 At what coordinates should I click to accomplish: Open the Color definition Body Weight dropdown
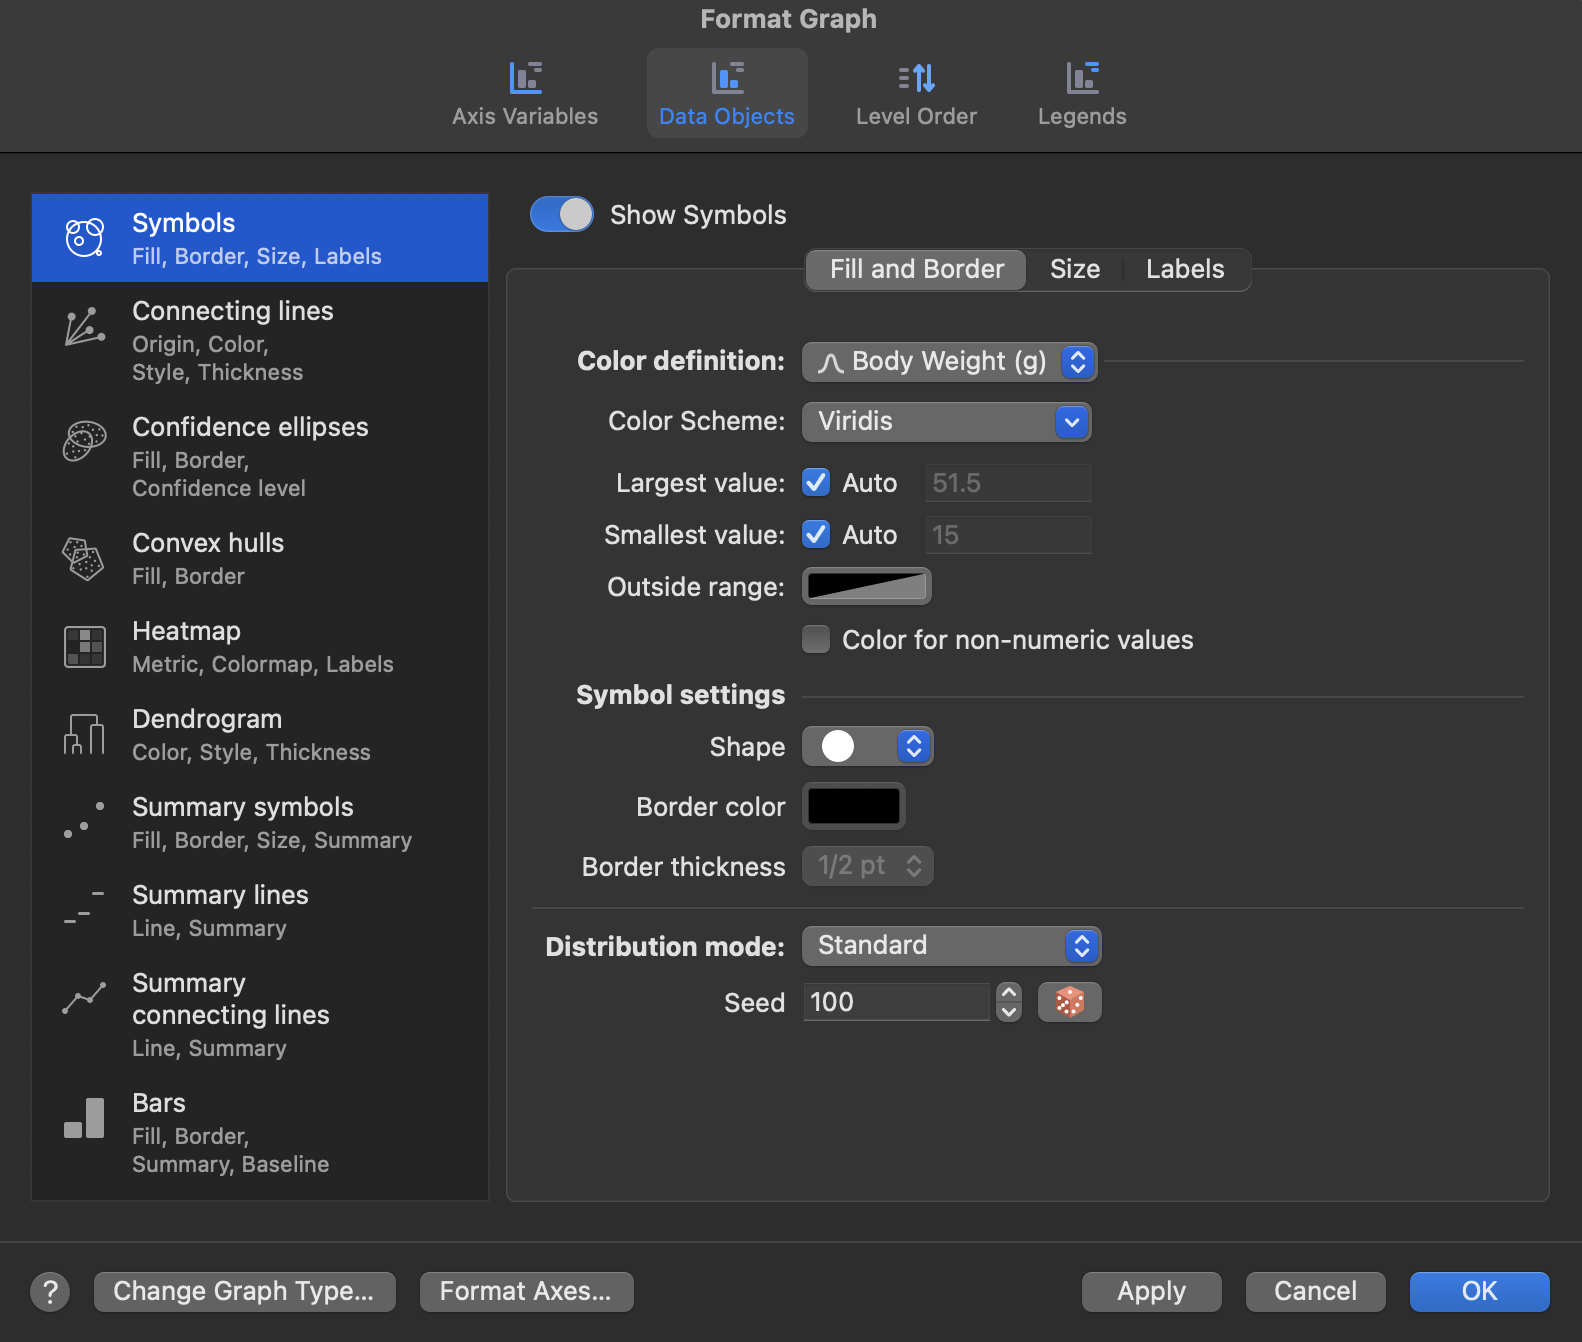pyautogui.click(x=949, y=361)
